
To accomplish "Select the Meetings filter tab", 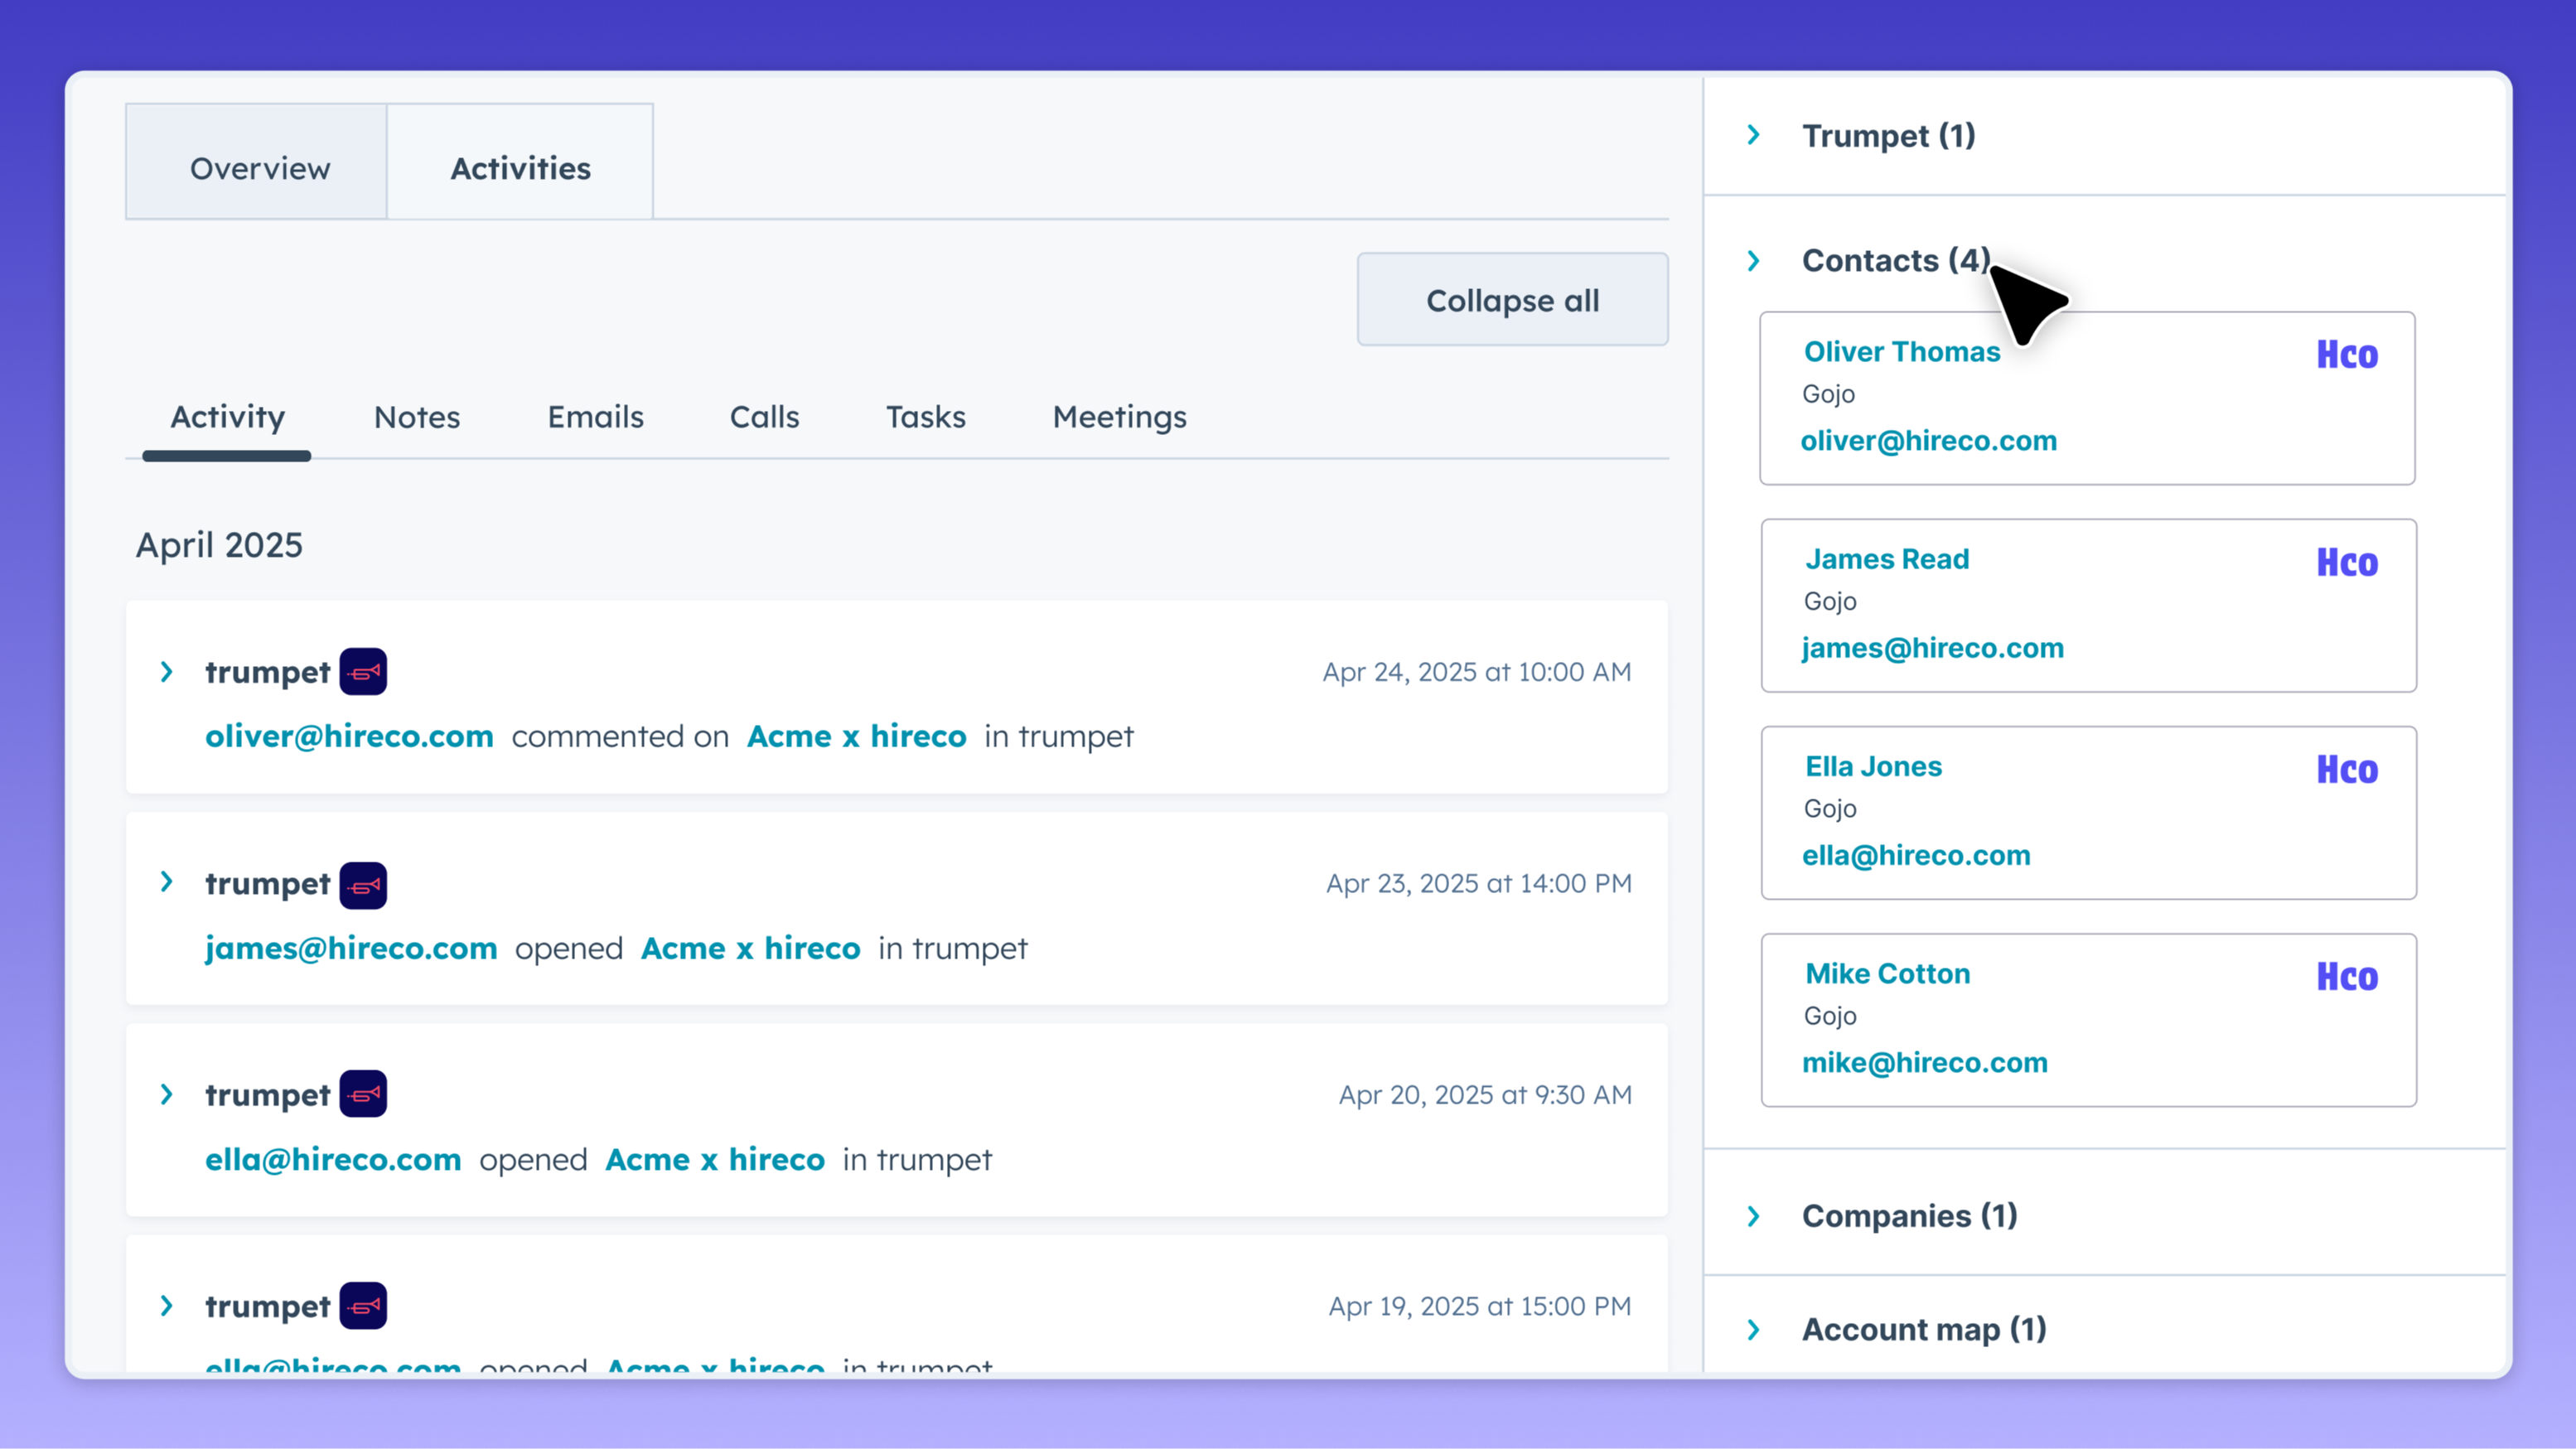I will (x=1119, y=417).
